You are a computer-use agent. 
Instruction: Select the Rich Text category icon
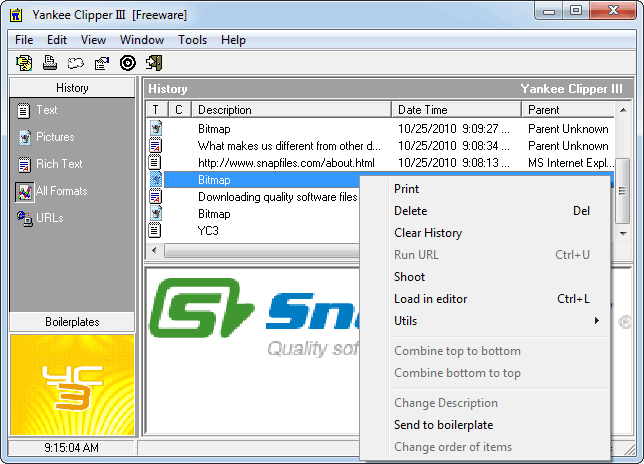(x=25, y=164)
